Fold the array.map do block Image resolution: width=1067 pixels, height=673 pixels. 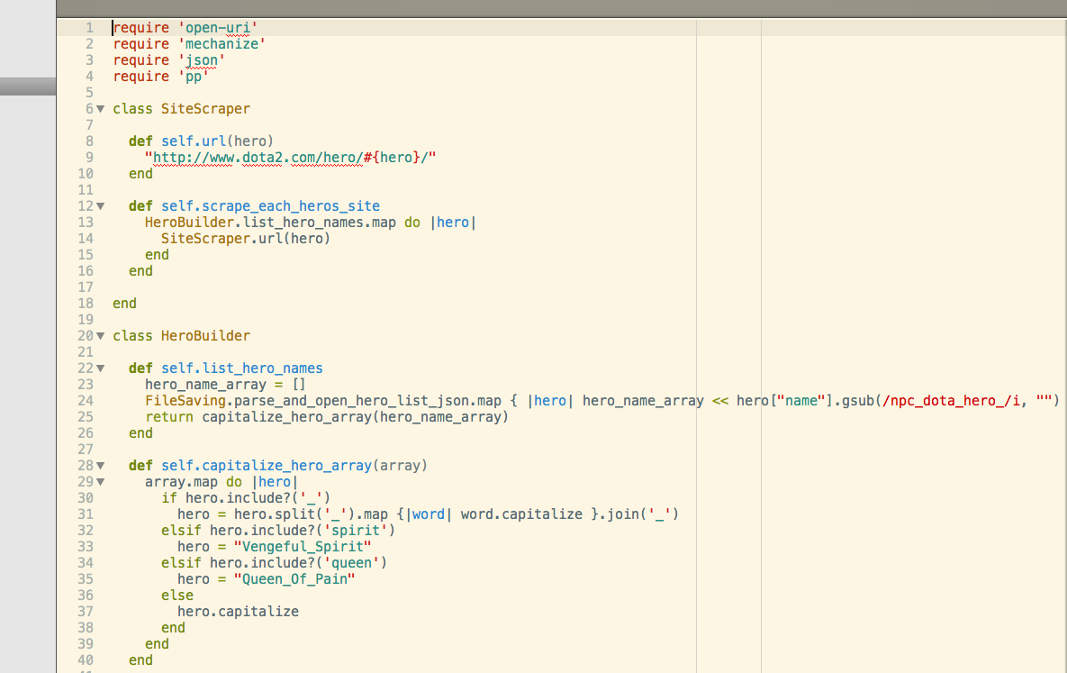100,482
